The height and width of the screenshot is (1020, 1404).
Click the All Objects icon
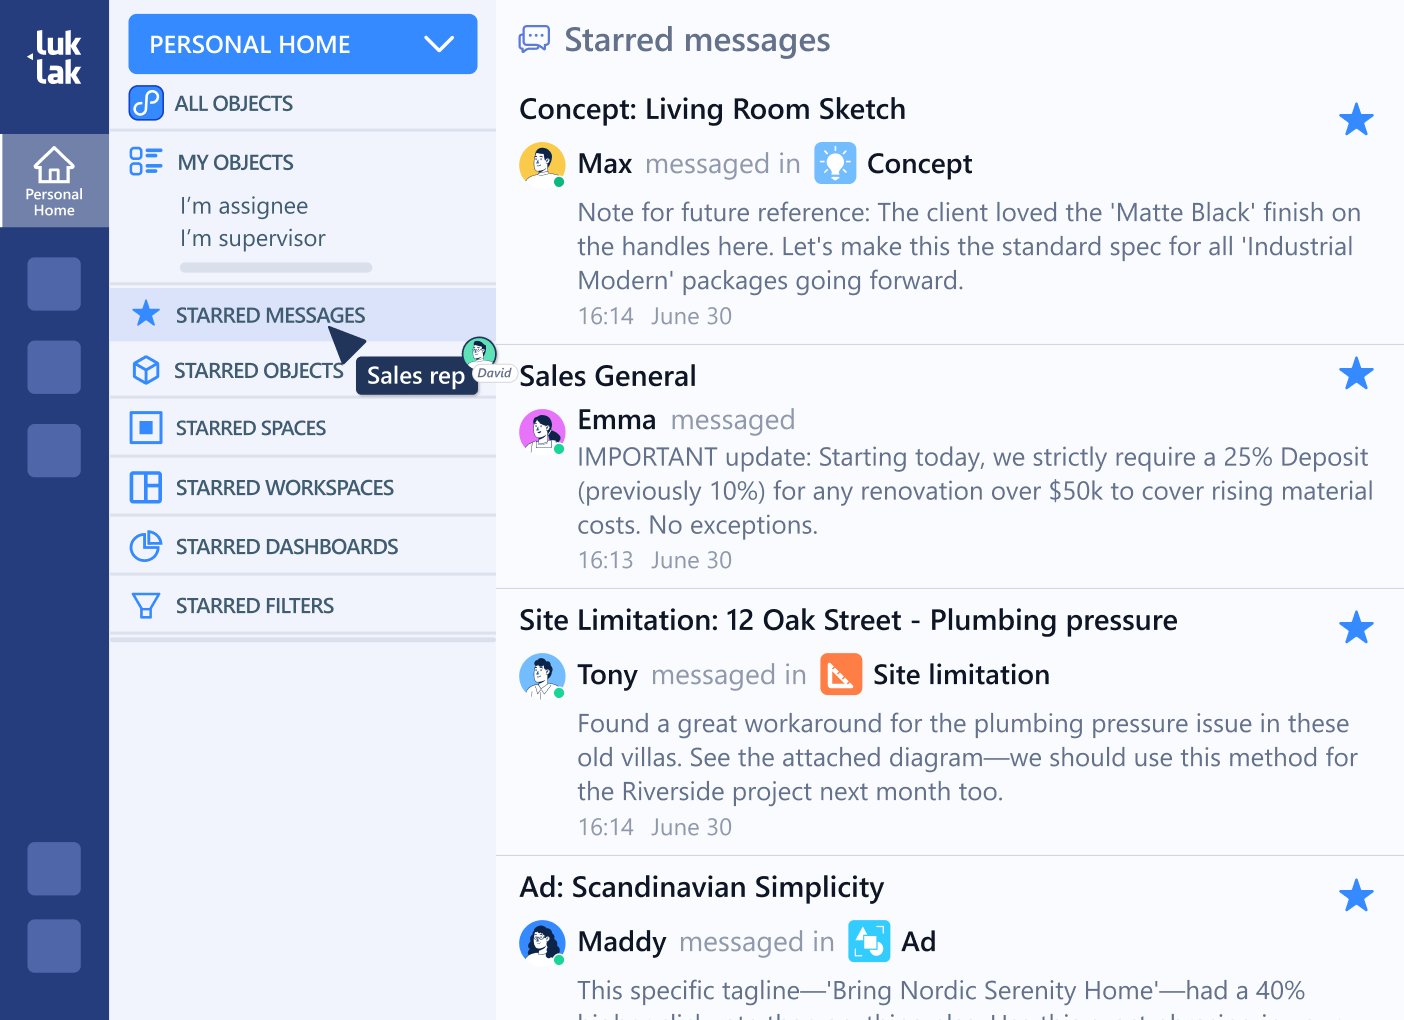coord(146,103)
